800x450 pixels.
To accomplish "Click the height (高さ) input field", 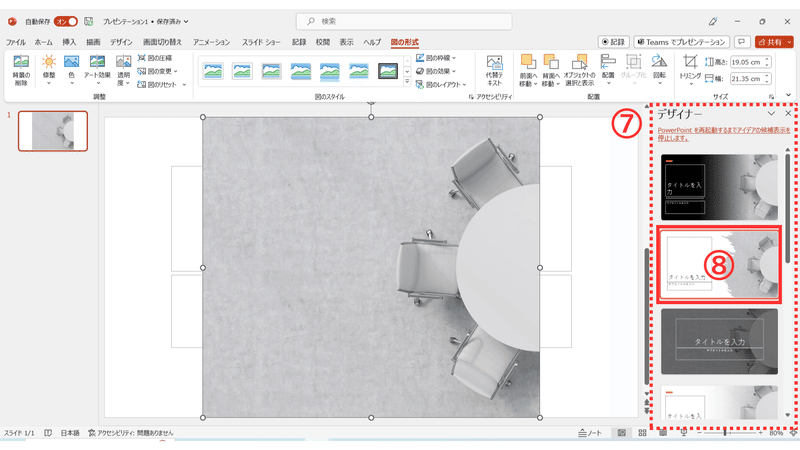I will 747,62.
